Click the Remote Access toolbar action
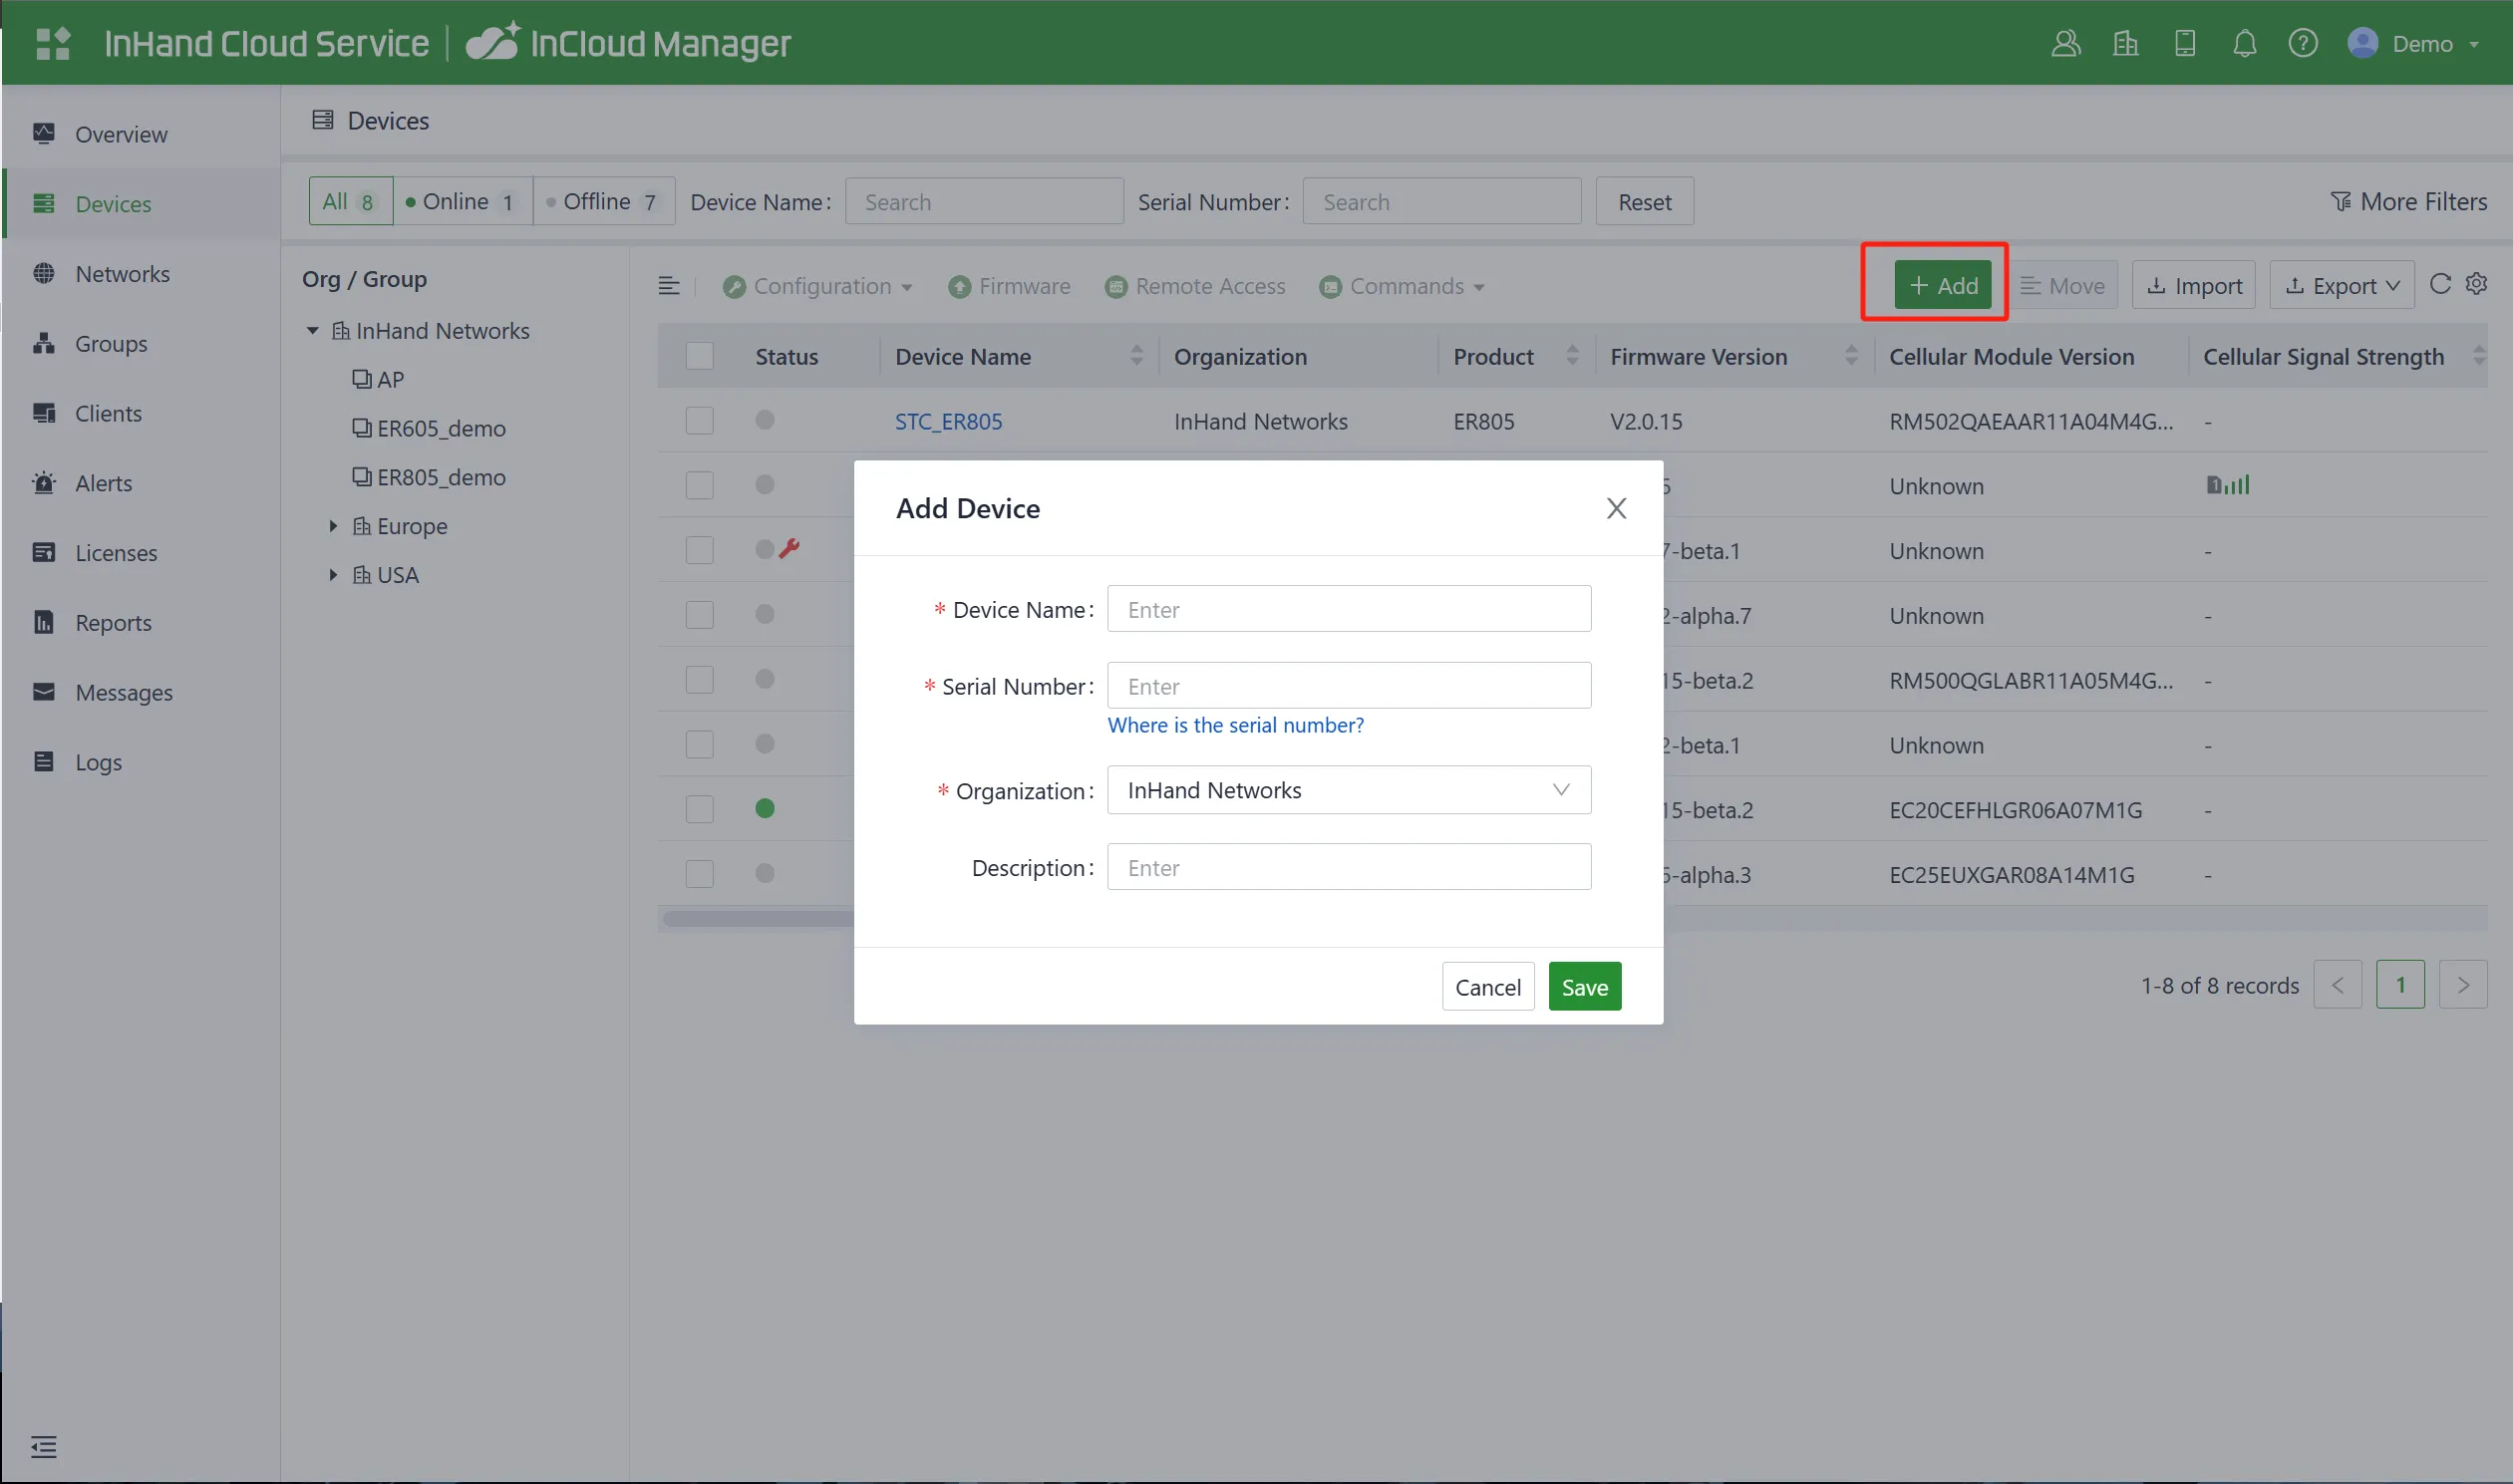This screenshot has width=2513, height=1484. [1195, 286]
